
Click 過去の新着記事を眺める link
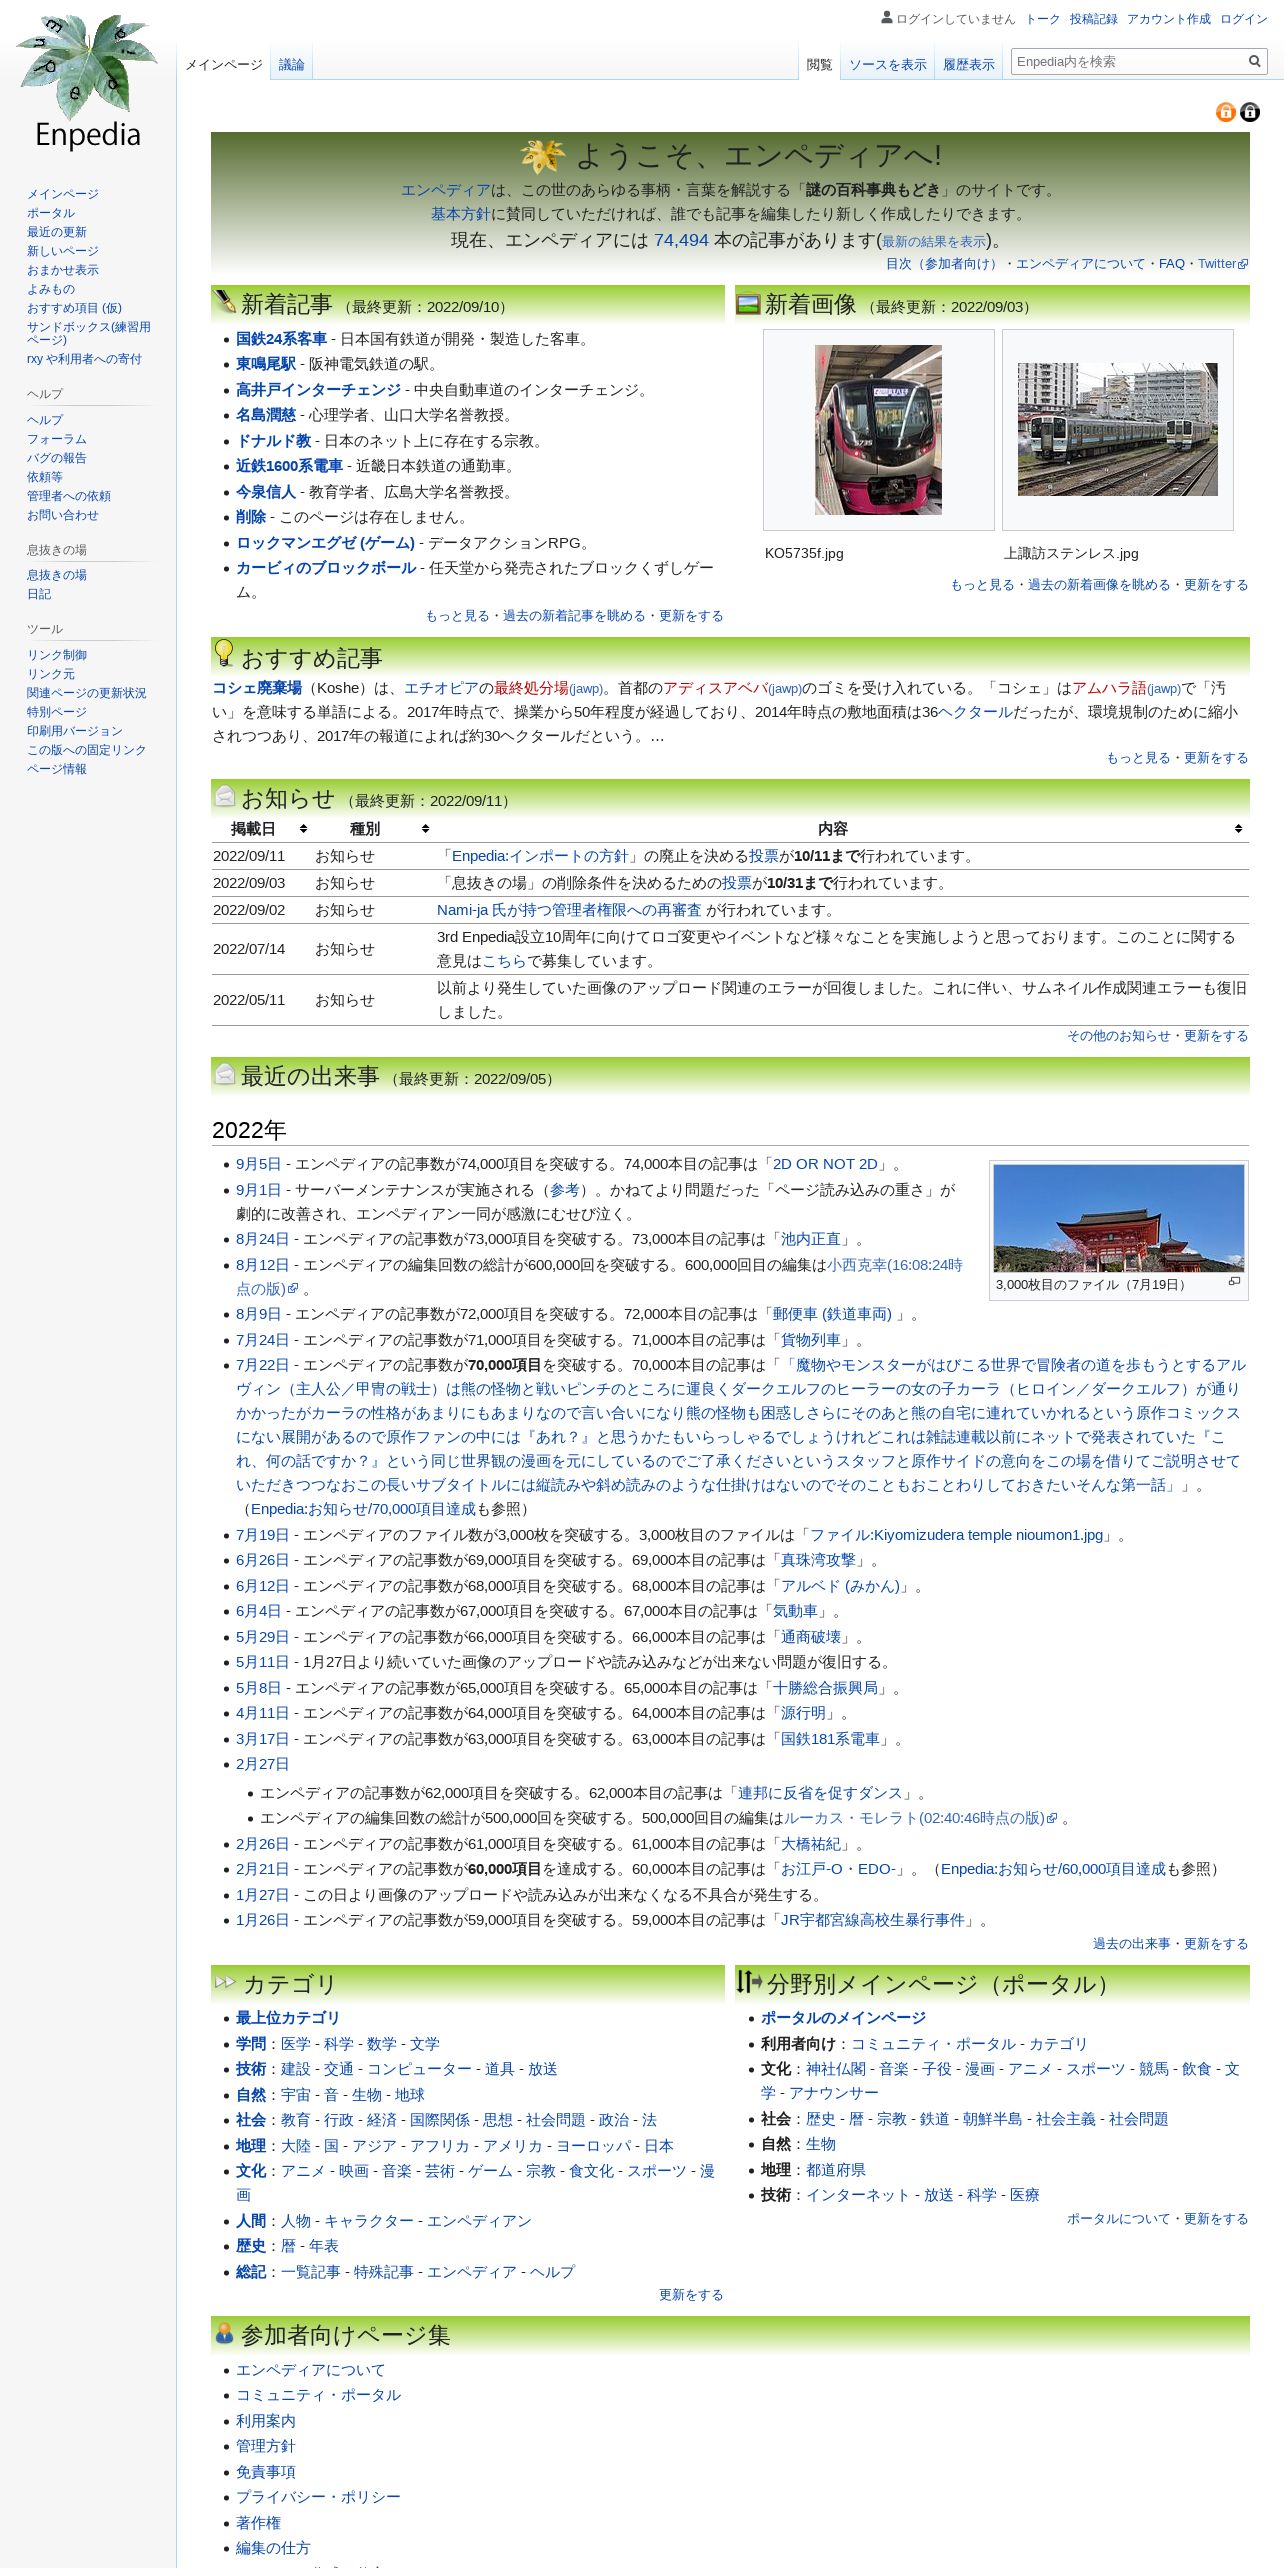coord(574,616)
